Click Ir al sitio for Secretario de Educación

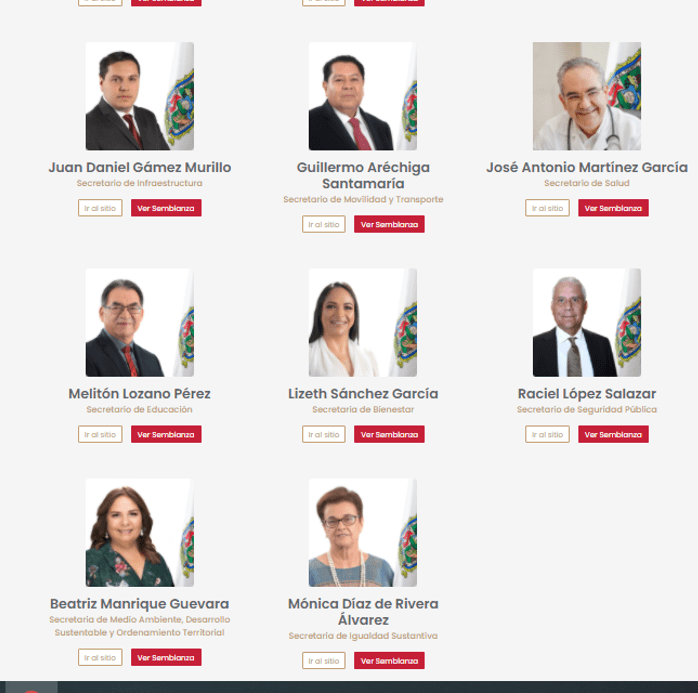point(100,434)
